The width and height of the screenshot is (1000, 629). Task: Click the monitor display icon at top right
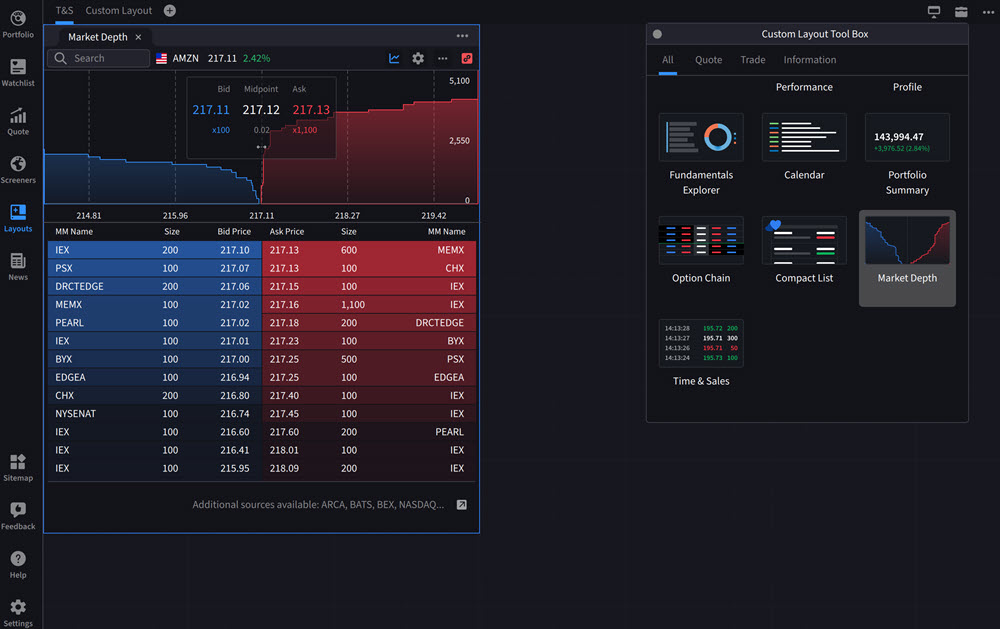coord(934,12)
